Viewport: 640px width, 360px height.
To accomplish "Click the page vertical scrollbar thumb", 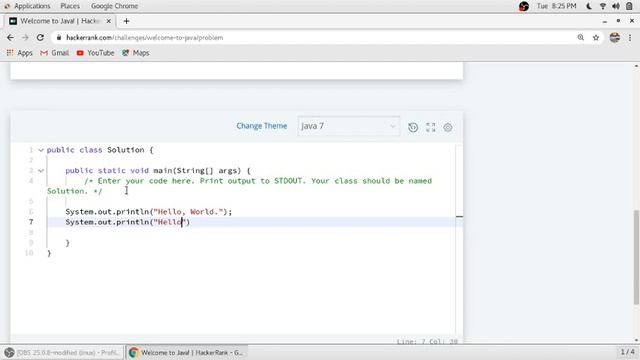I will click(636, 257).
